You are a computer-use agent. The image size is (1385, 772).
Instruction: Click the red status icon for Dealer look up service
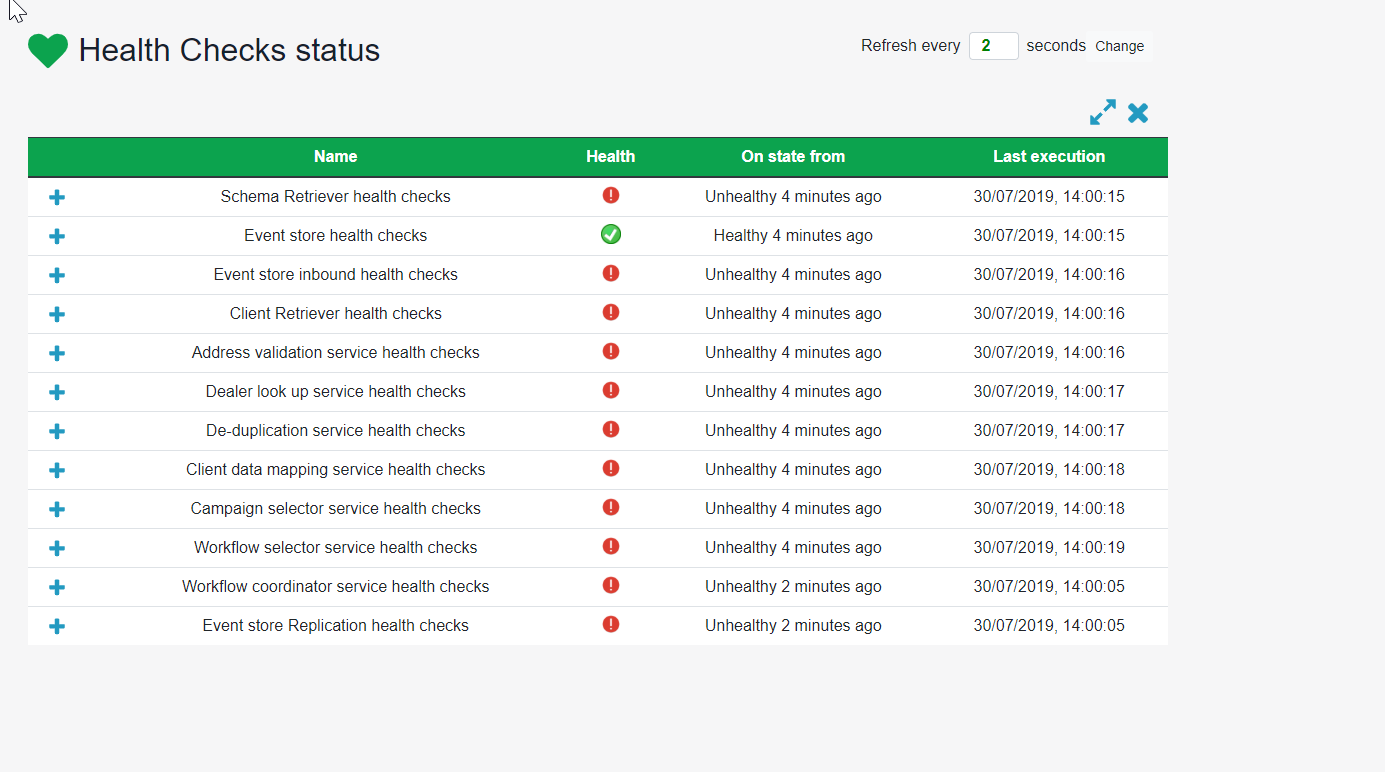(x=610, y=391)
